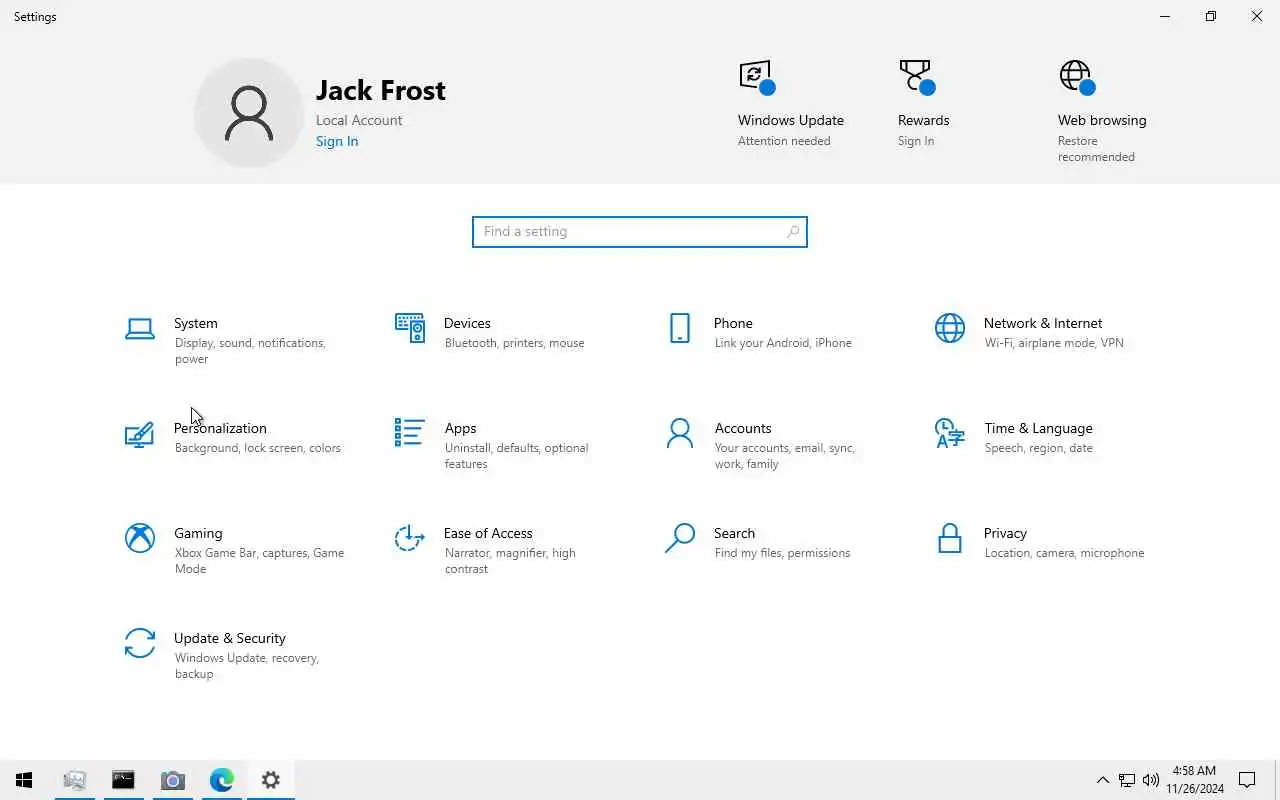This screenshot has width=1280, height=800.
Task: Click 'Display, sound, notifications, power' description
Action: (x=250, y=351)
